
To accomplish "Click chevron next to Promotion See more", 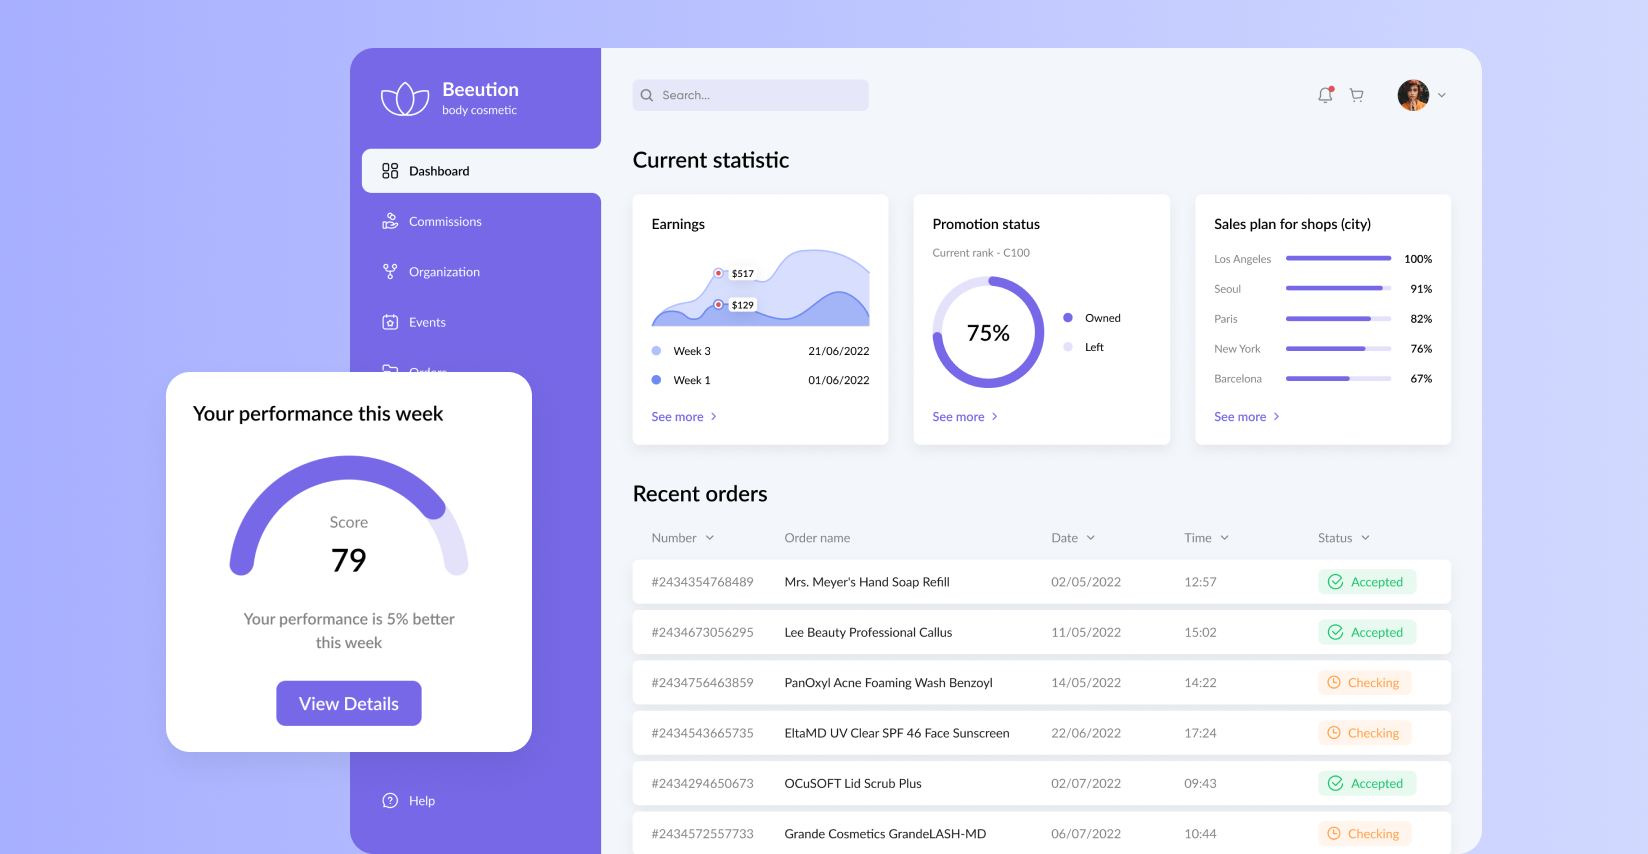I will [x=995, y=417].
